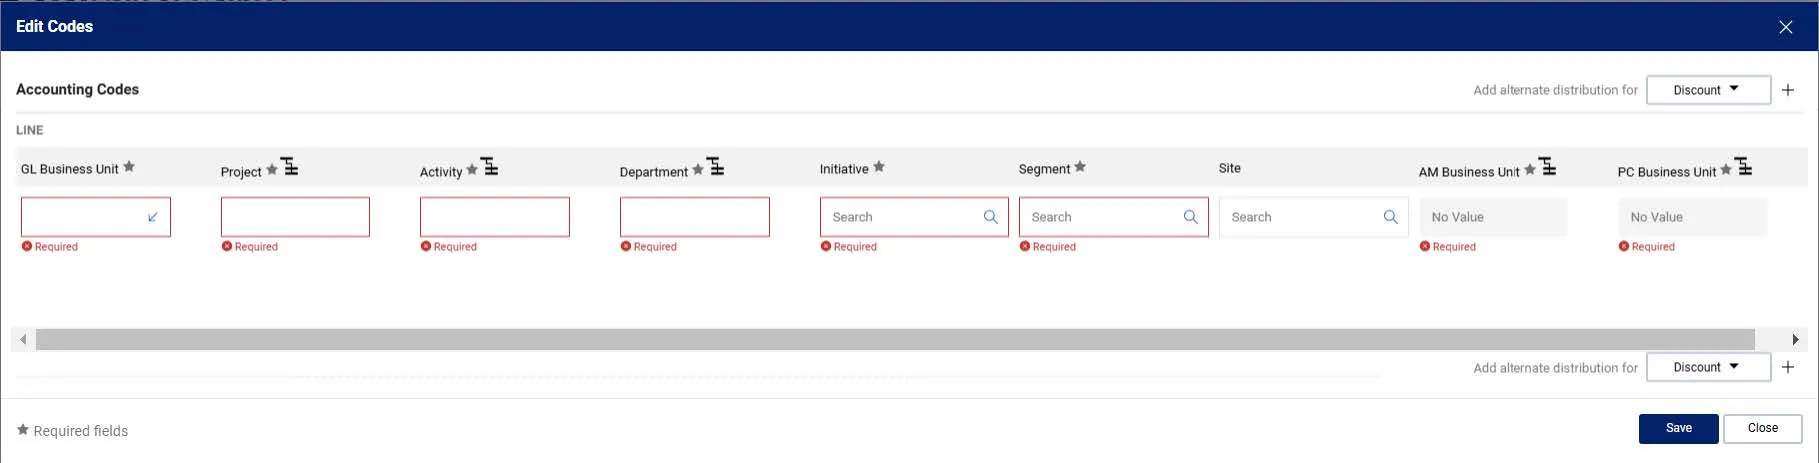Screen dimensions: 1819x463
Task: Click the Required error under Segment
Action: (x=1048, y=247)
